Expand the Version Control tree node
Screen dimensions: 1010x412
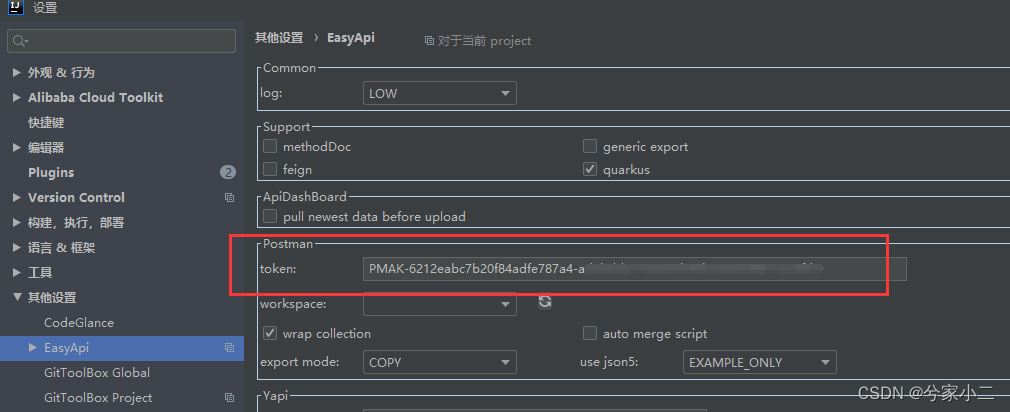(17, 198)
